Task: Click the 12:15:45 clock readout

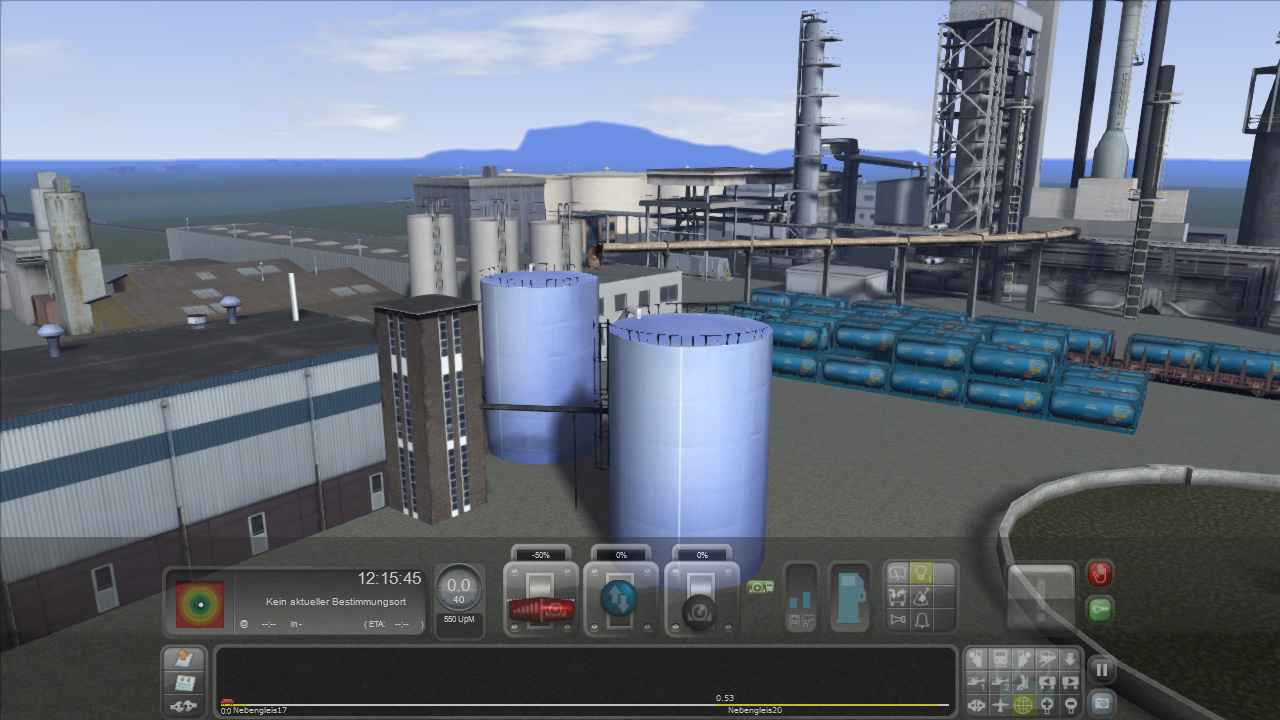Action: click(390, 578)
